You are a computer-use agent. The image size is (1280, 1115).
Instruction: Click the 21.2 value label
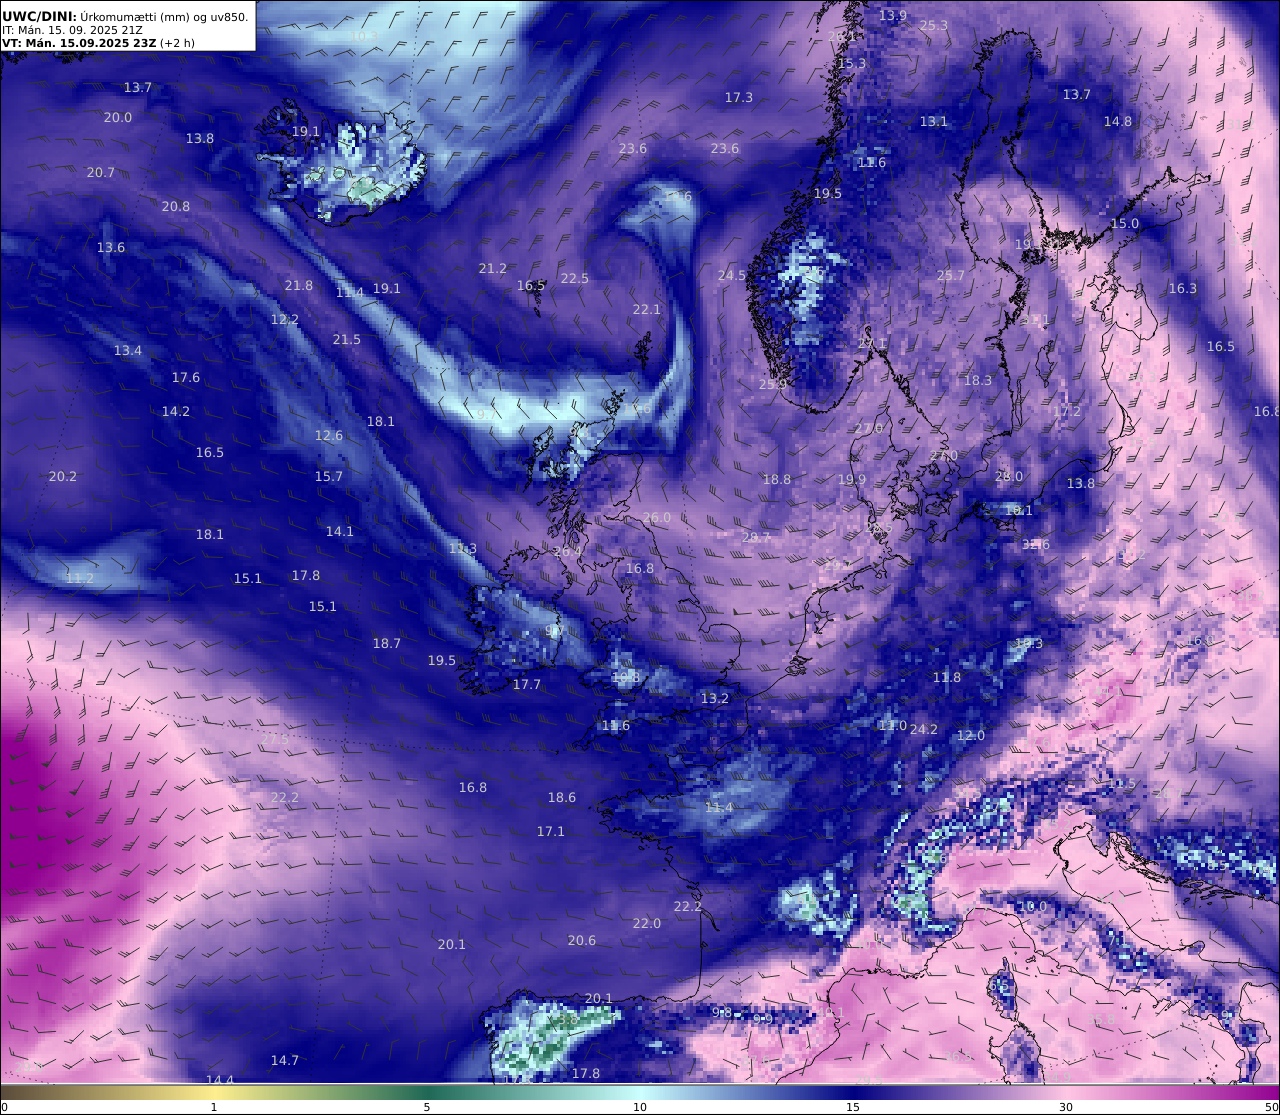point(493,269)
